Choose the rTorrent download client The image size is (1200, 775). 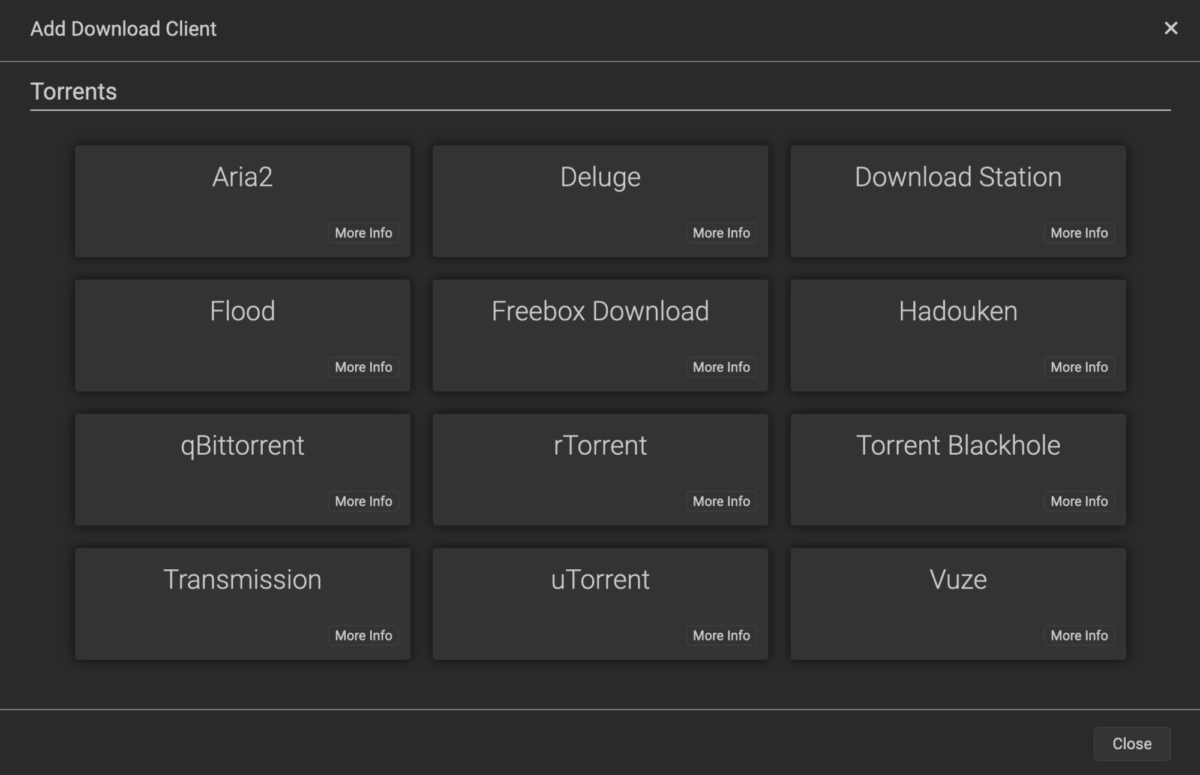click(600, 446)
